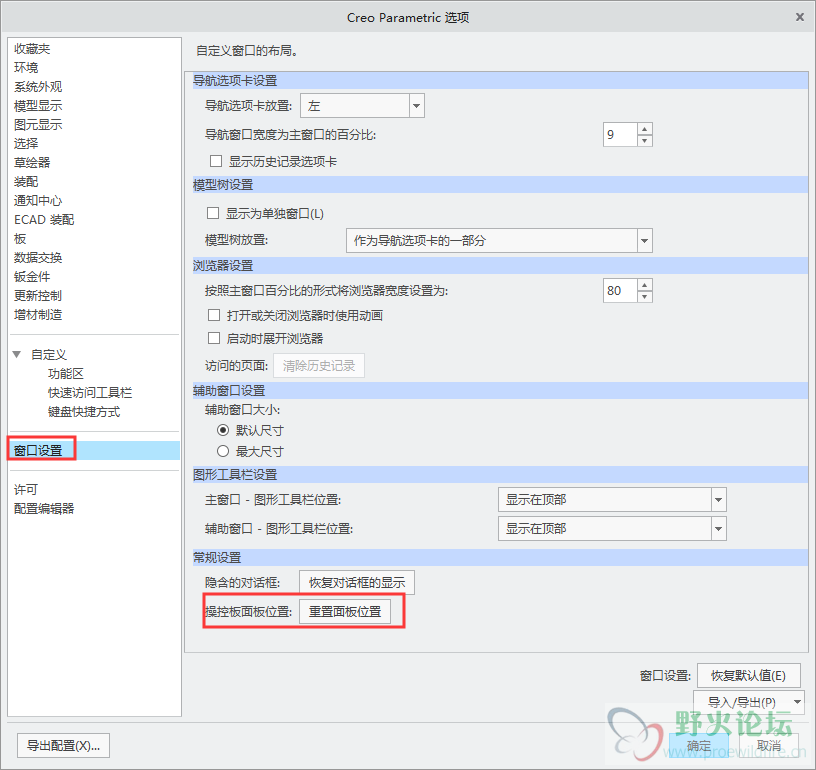Confirm with the 确定 button

tap(698, 746)
